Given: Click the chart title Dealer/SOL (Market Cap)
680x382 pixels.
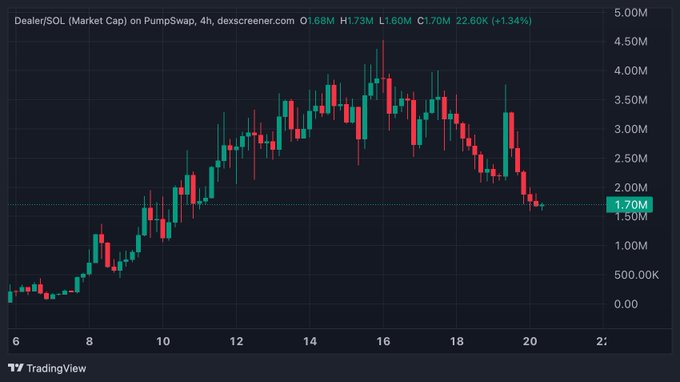Looking at the screenshot, I should pyautogui.click(x=71, y=21).
